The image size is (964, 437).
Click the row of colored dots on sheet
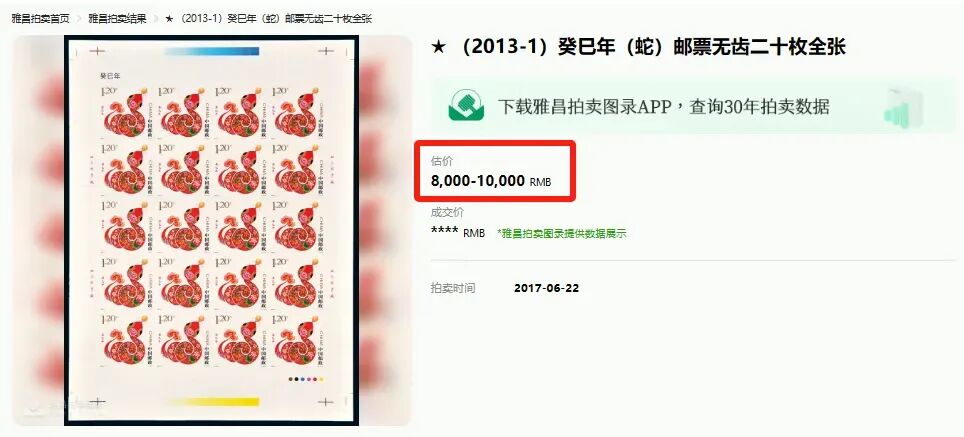pyautogui.click(x=306, y=379)
